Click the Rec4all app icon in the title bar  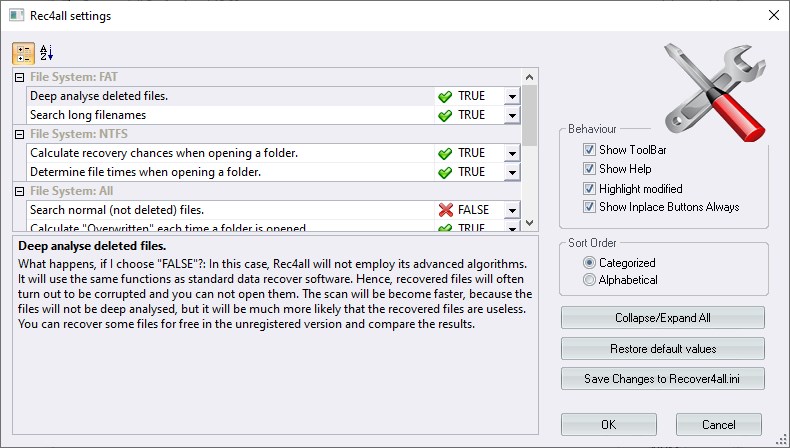16,16
